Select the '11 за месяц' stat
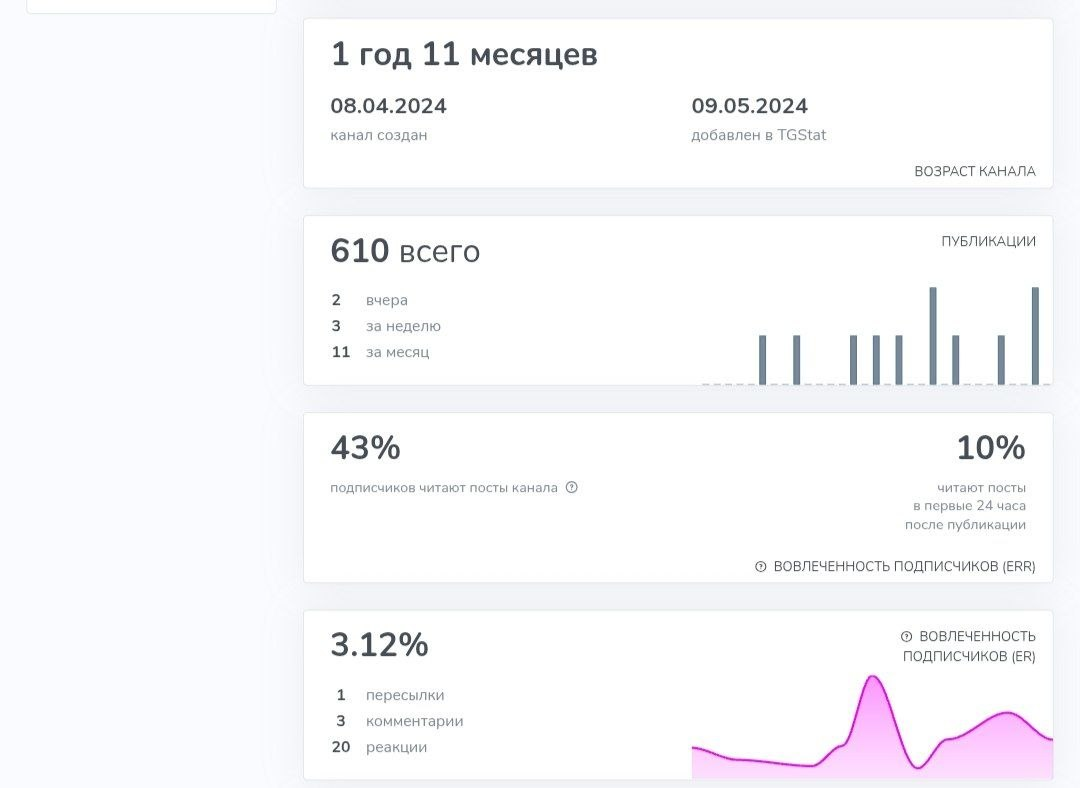The image size is (1080, 788). 385,352
